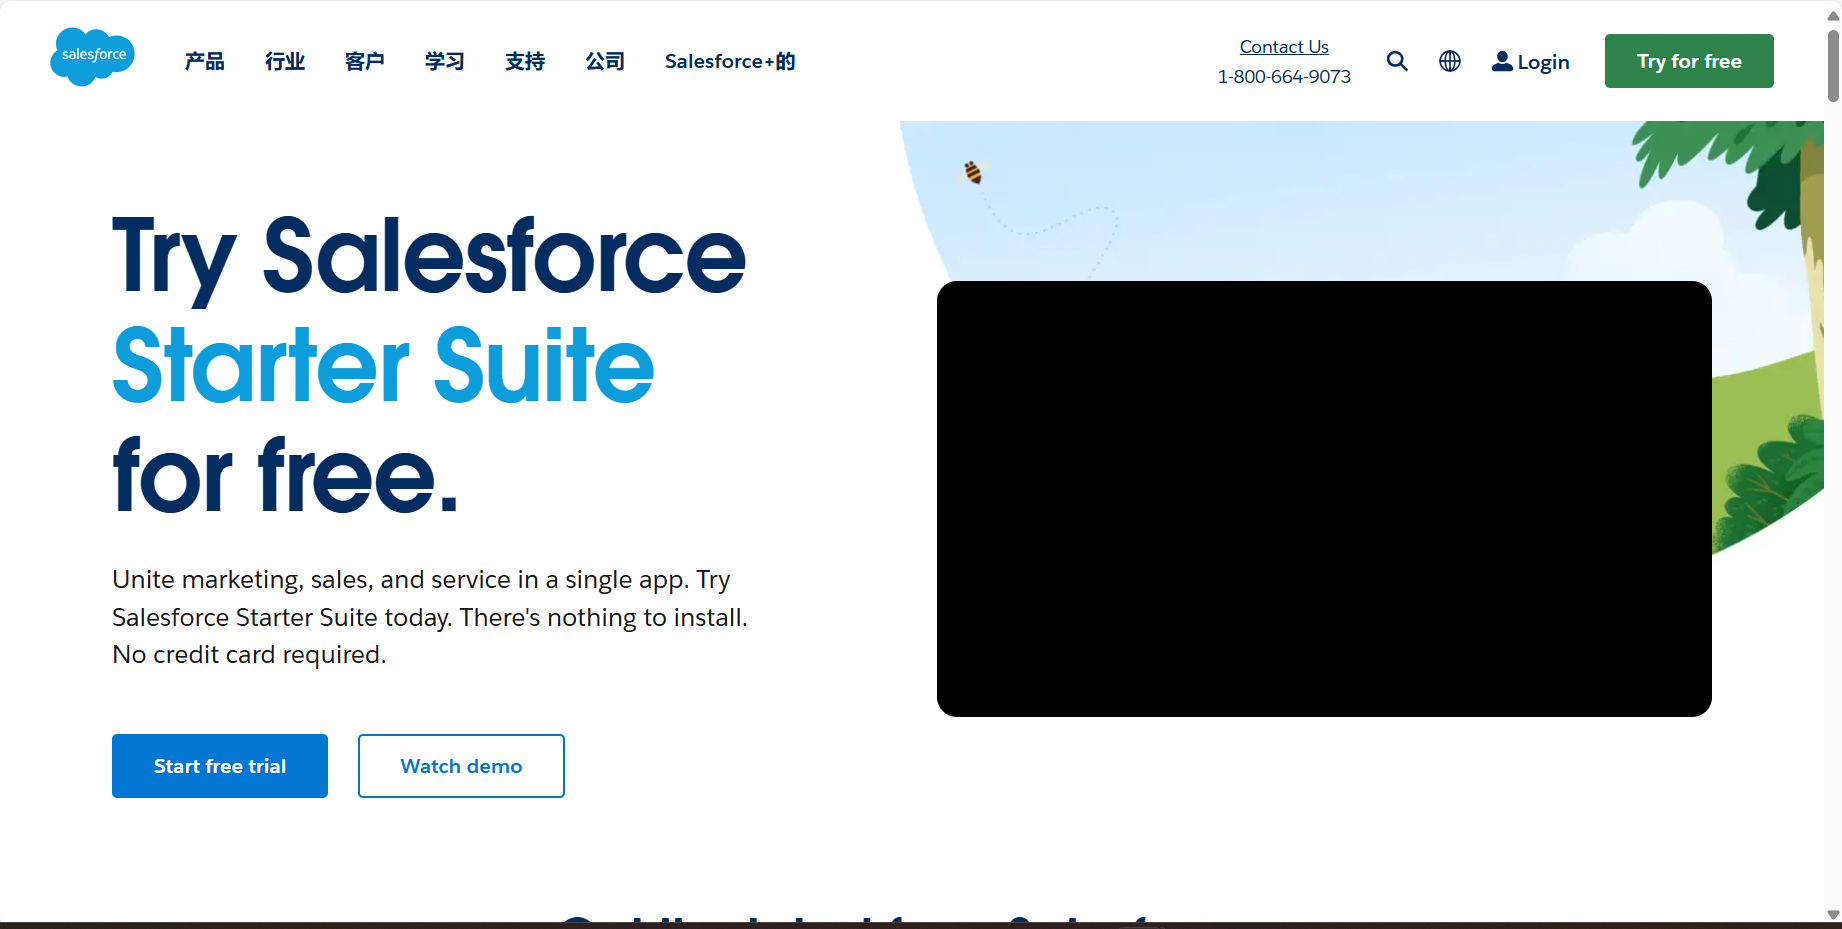
Task: Click the Try for free button
Action: coord(1688,60)
